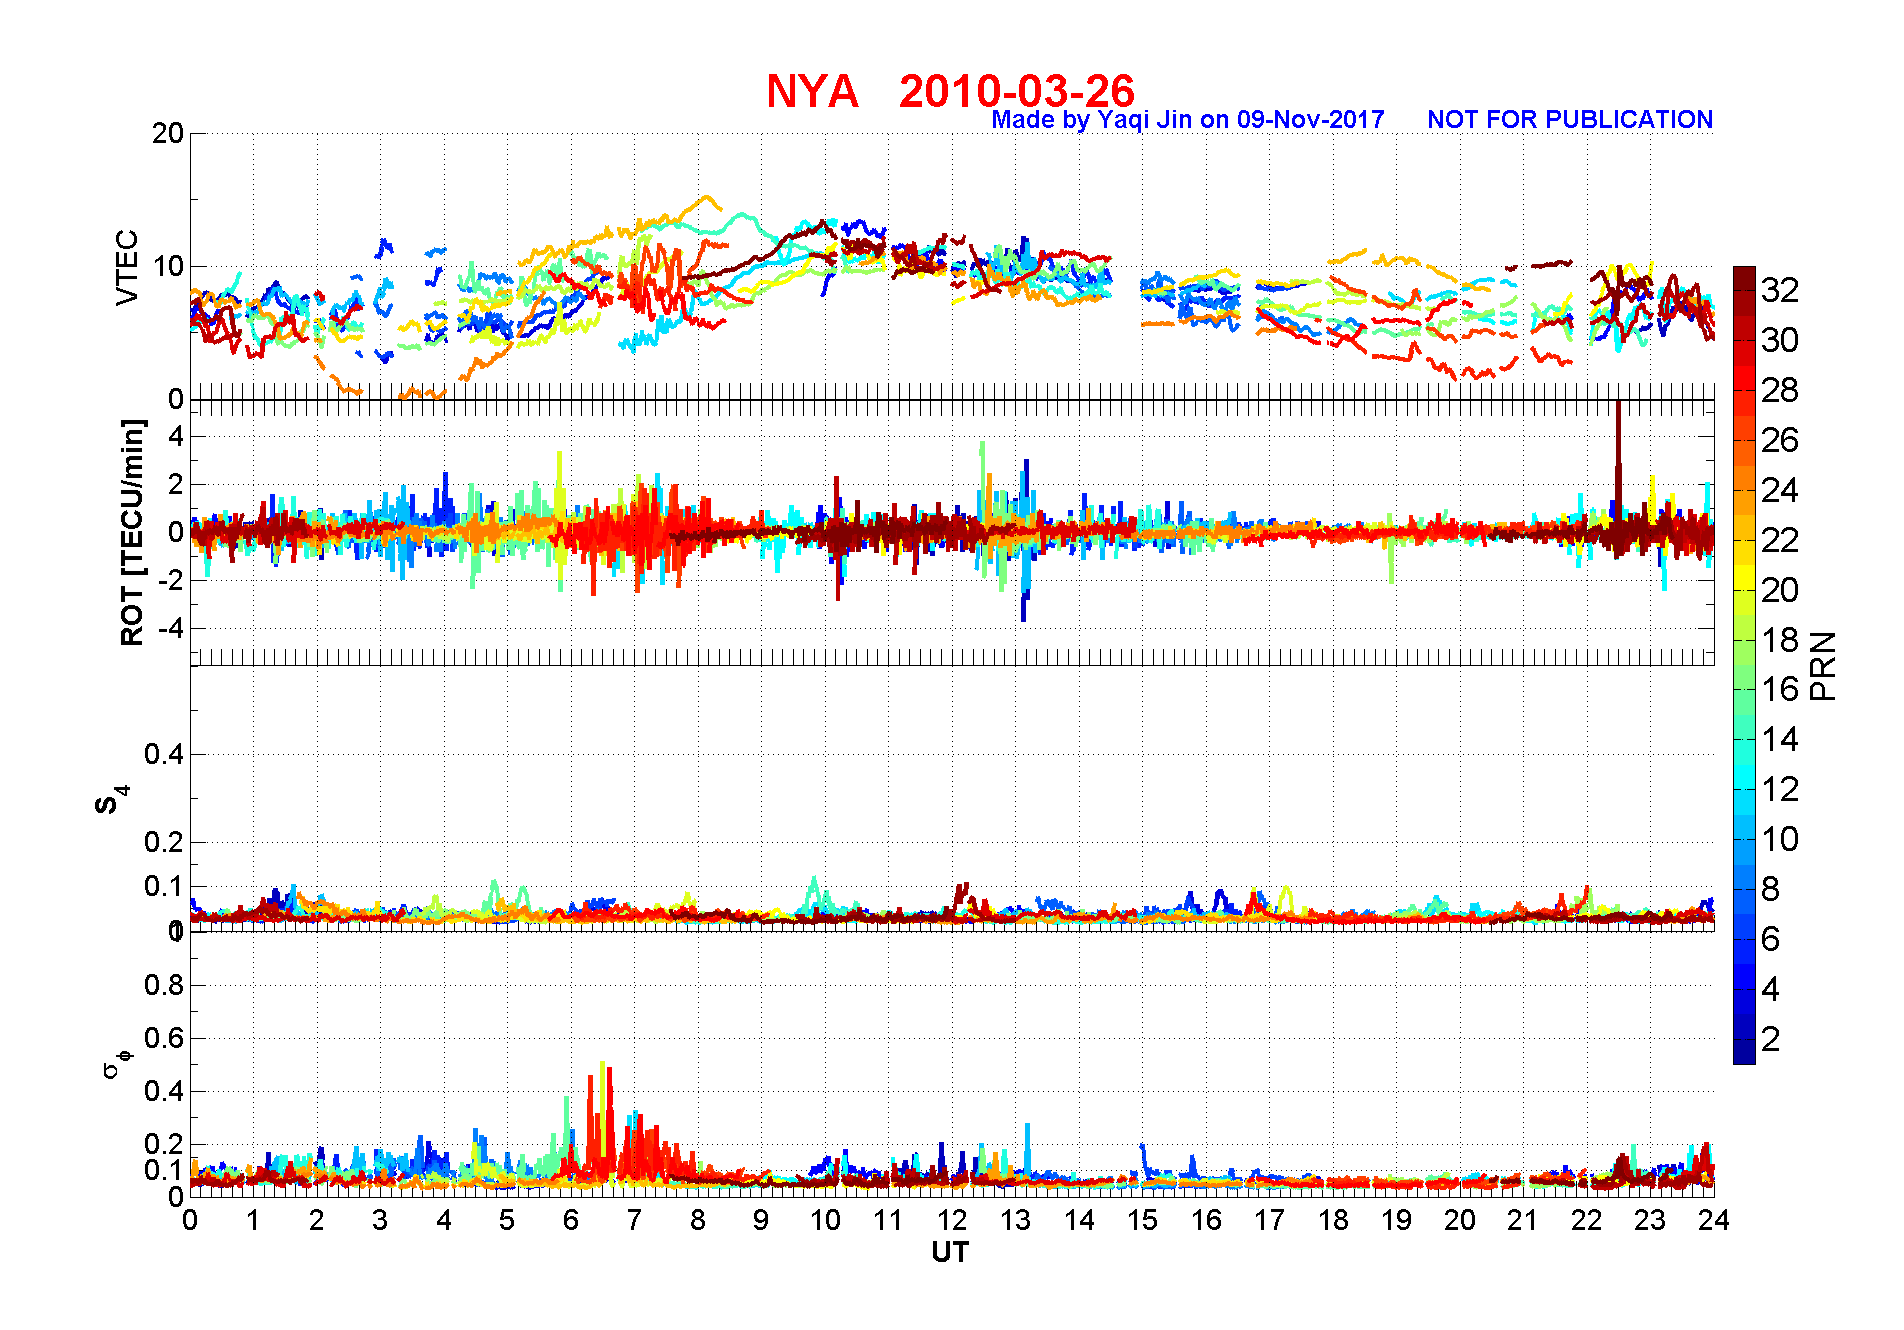Click the x-axis tick label 15
Screen dimensions: 1904x1330
point(1143,1220)
